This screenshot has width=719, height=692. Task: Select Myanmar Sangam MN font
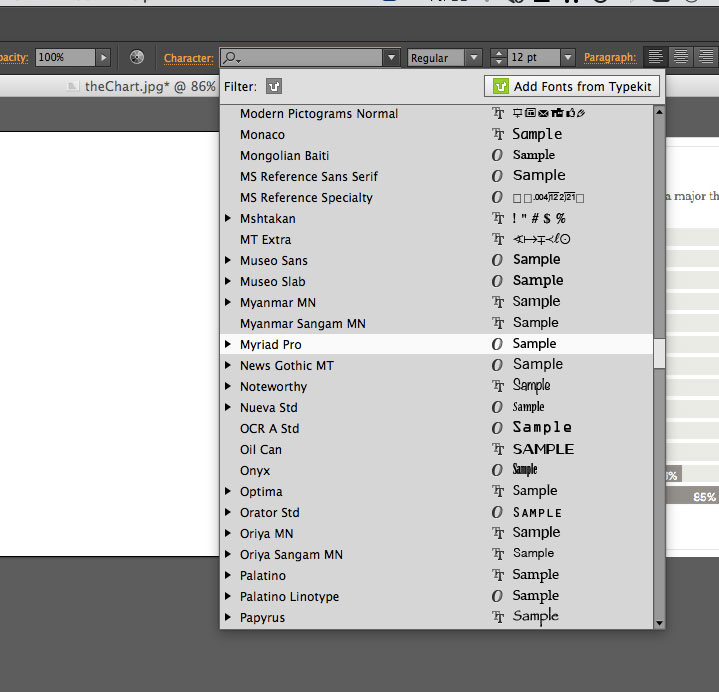coord(436,323)
